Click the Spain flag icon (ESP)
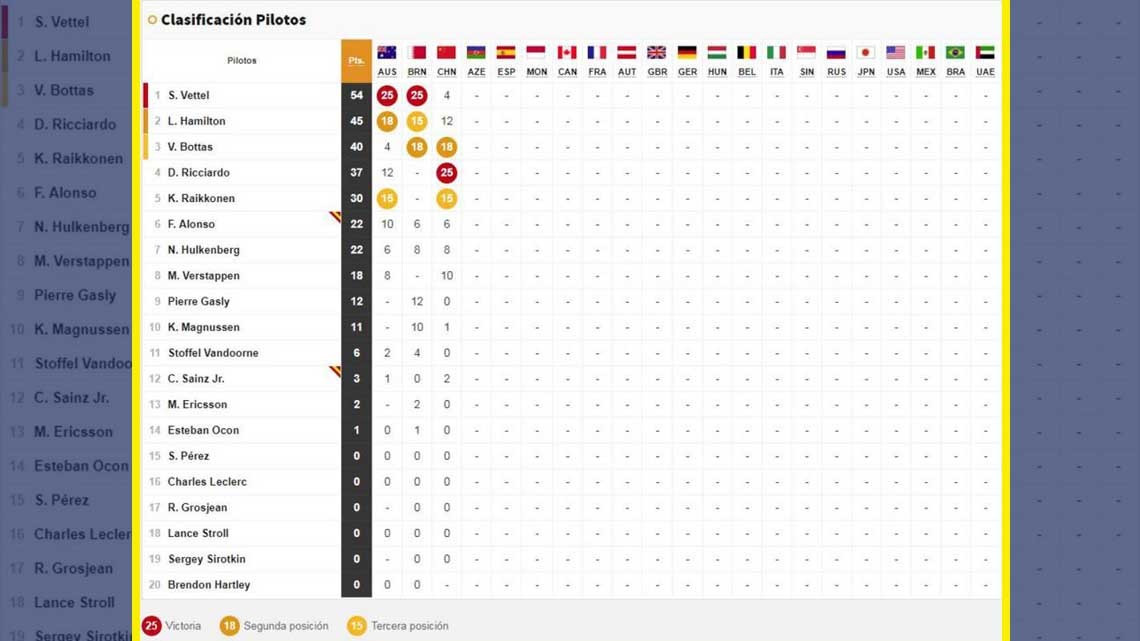 [507, 53]
